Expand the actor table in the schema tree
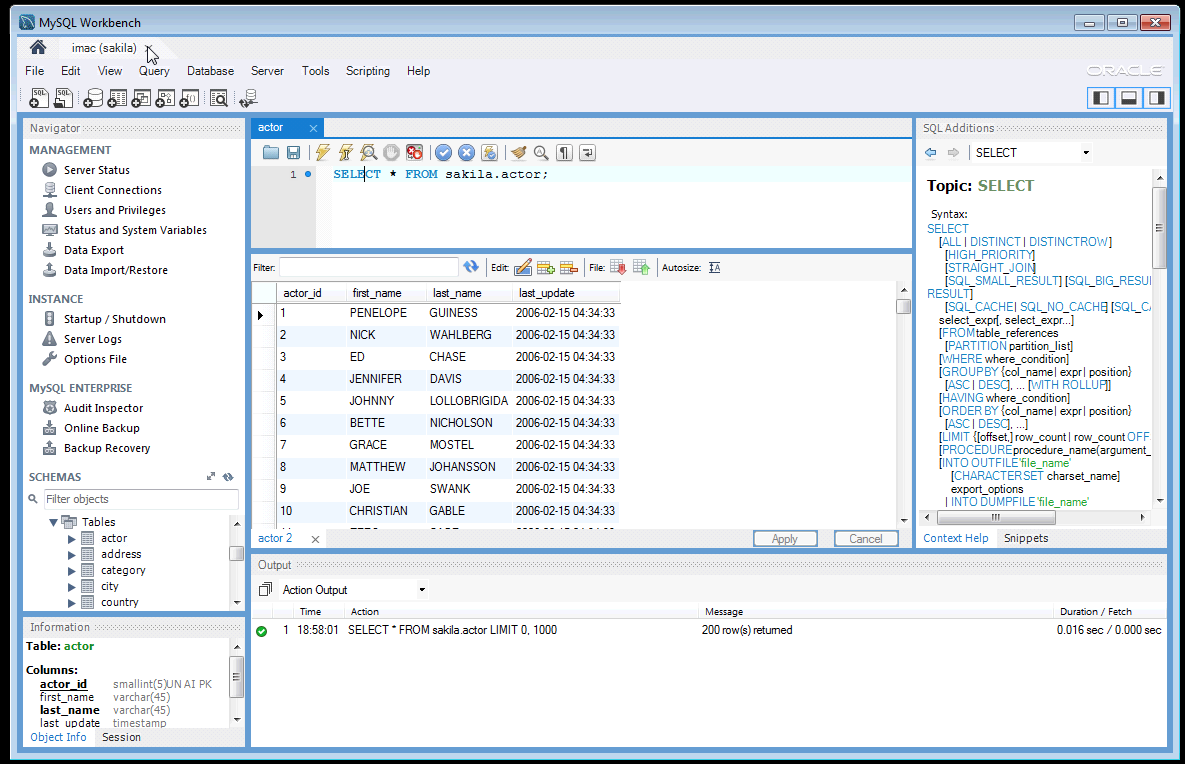The height and width of the screenshot is (764, 1185). pos(72,539)
